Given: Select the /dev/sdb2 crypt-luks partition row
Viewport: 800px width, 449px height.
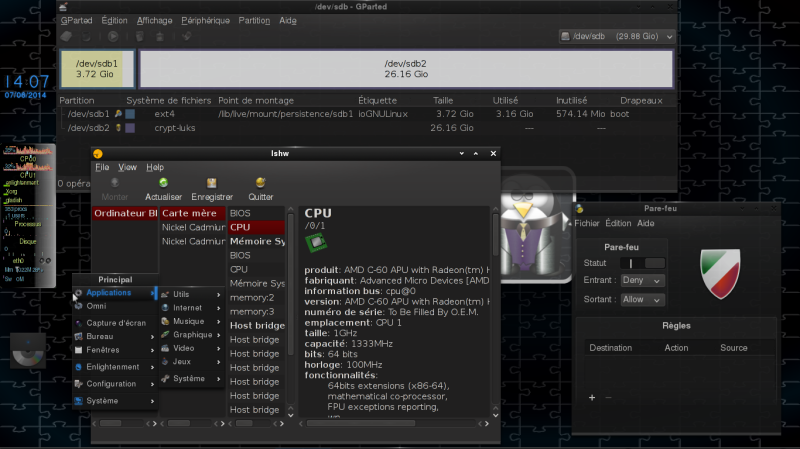Looking at the screenshot, I should (x=90, y=128).
